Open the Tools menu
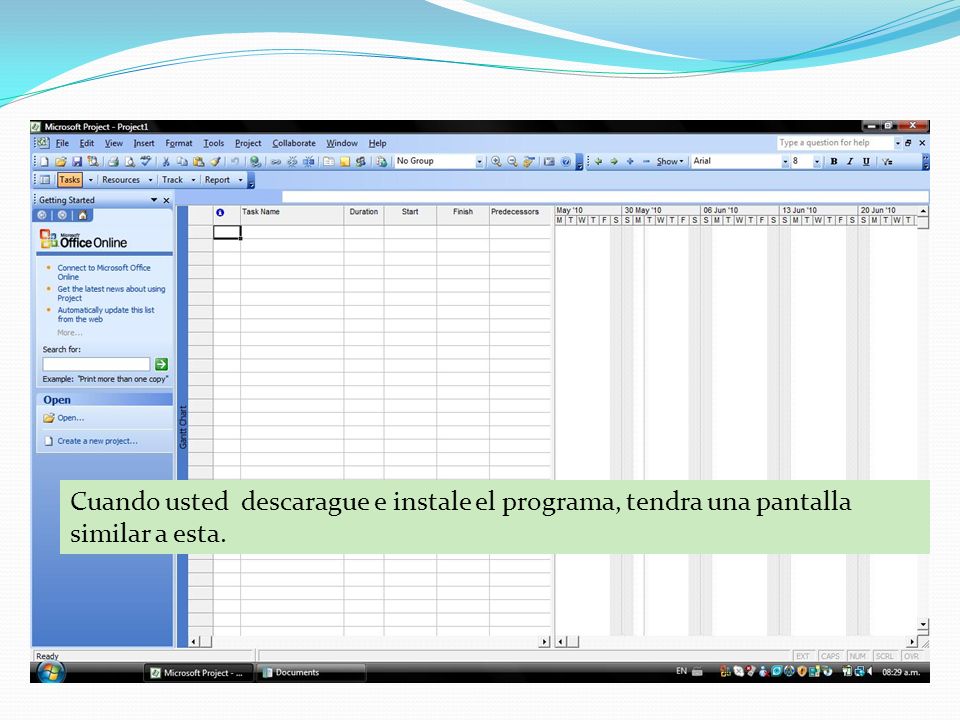This screenshot has width=960, height=720. 214,143
